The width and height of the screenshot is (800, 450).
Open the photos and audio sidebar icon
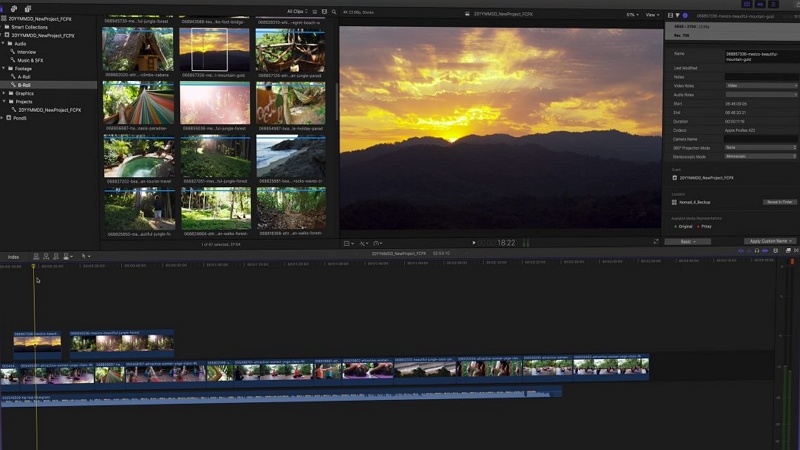tap(14, 9)
